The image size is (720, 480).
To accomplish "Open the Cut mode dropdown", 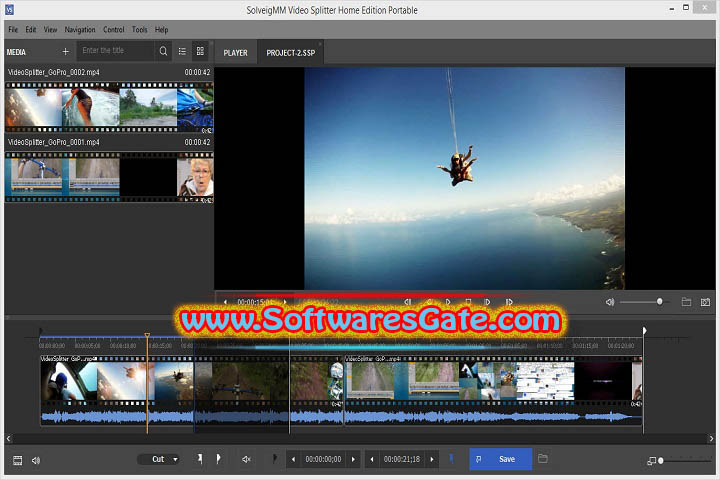I will 158,459.
